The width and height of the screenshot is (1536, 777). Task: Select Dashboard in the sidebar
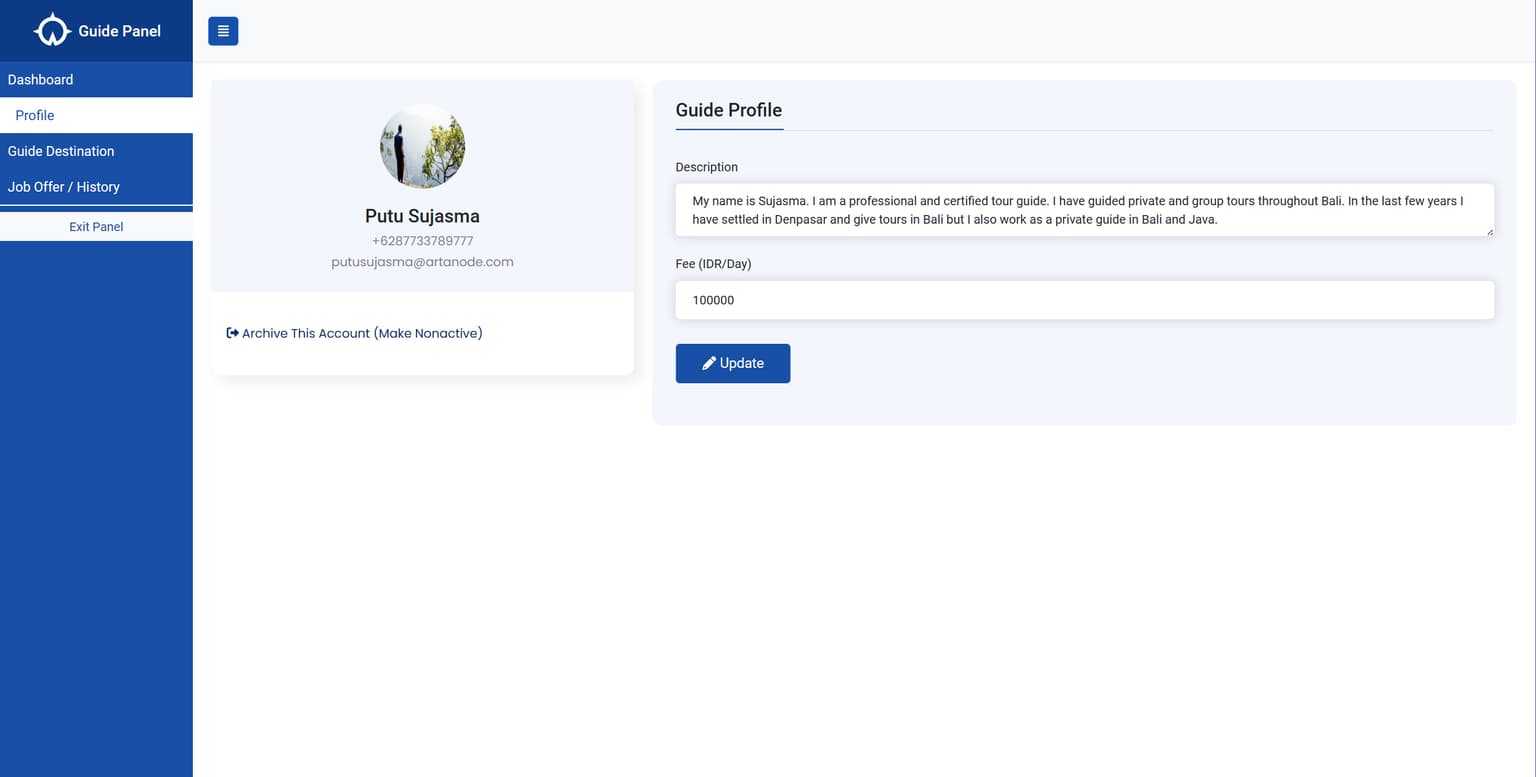tap(40, 79)
